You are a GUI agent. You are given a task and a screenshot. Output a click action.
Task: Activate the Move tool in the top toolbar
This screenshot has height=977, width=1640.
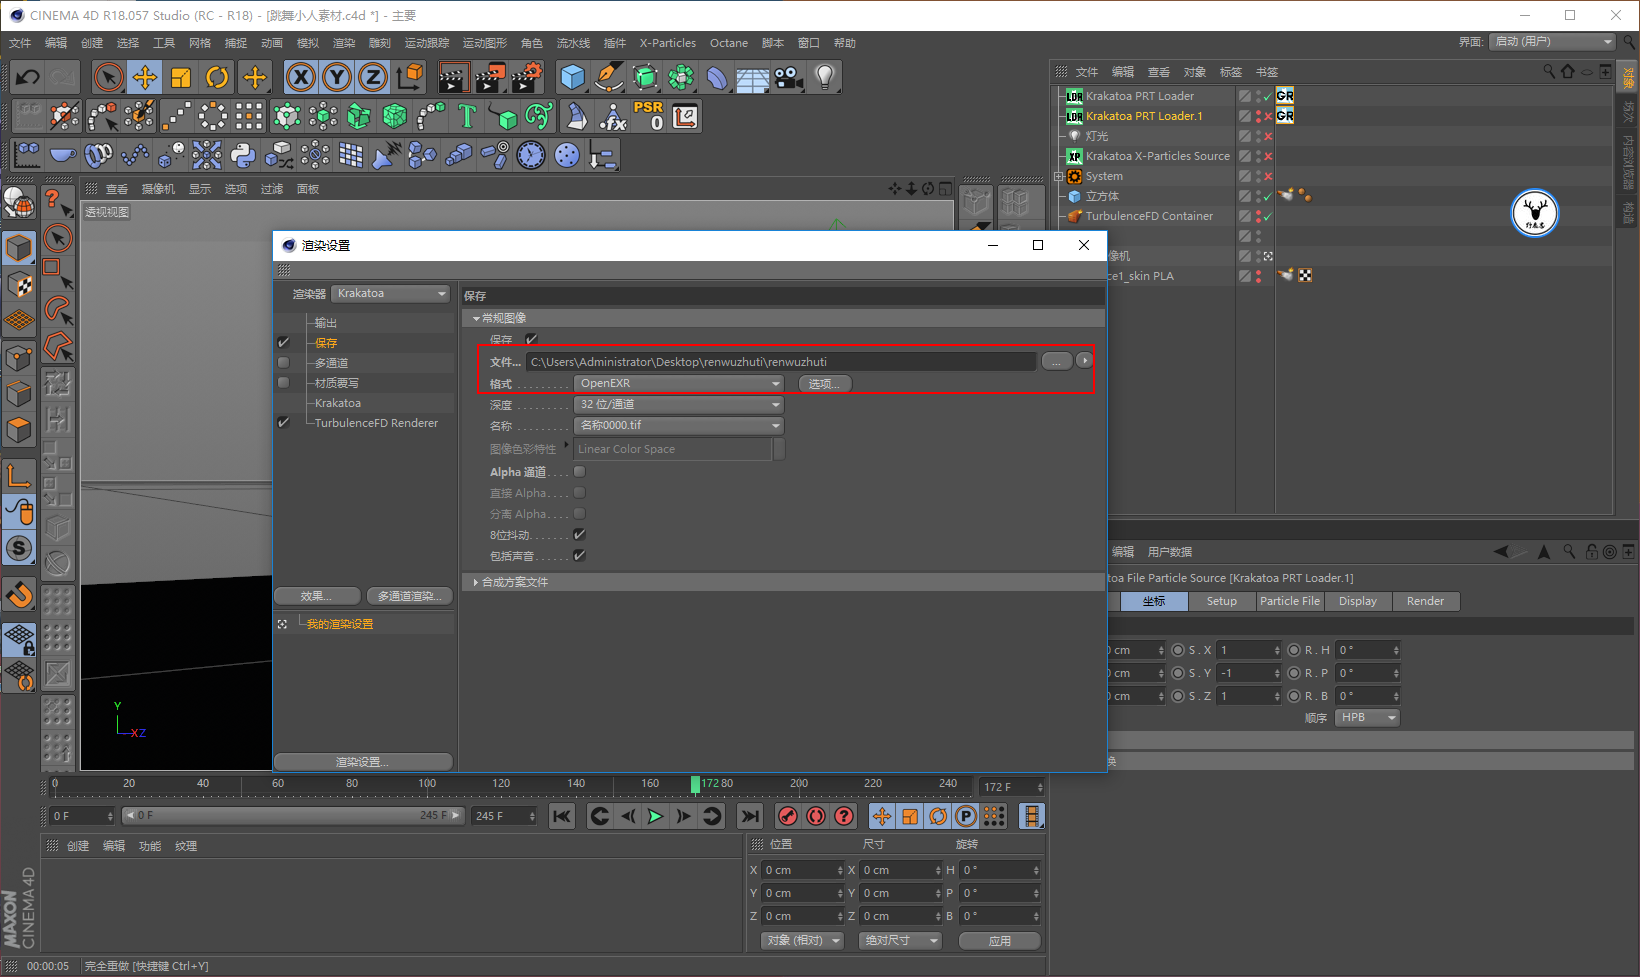pos(145,77)
